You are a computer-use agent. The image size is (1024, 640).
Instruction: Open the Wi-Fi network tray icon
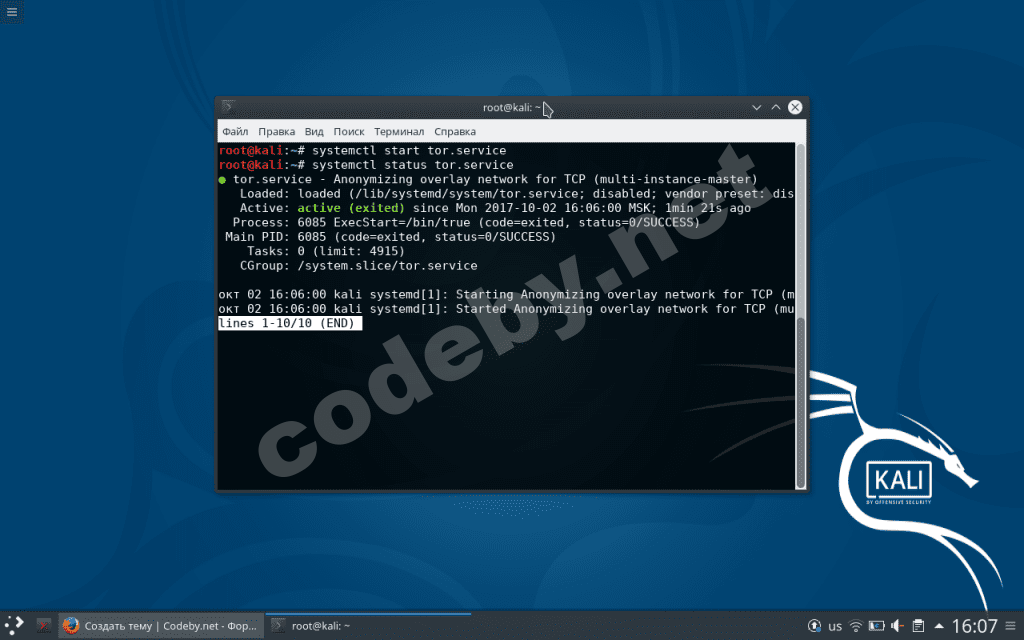tap(856, 626)
